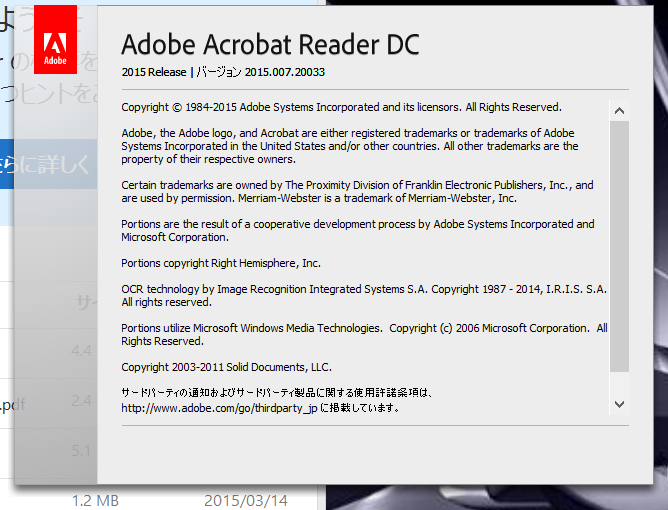Click the Adobe trademarks notice paragraph

349,146
